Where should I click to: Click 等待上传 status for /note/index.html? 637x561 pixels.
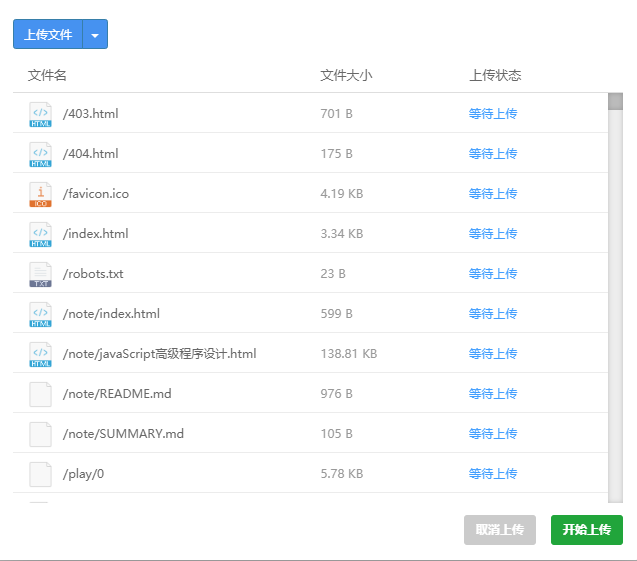click(493, 314)
